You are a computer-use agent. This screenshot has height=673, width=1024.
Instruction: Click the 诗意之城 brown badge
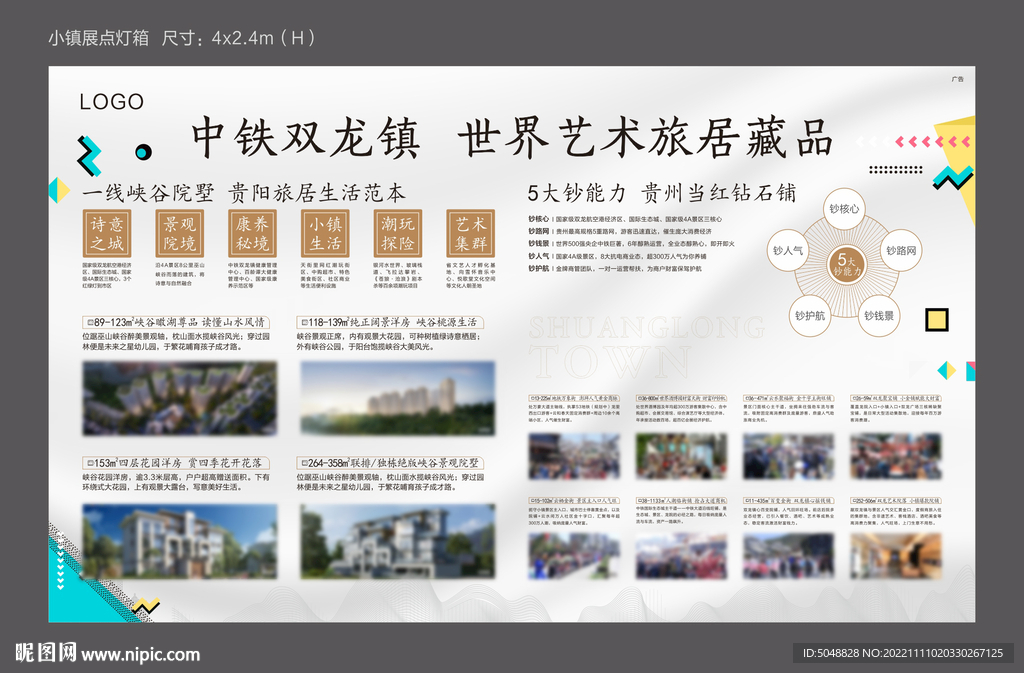107,233
